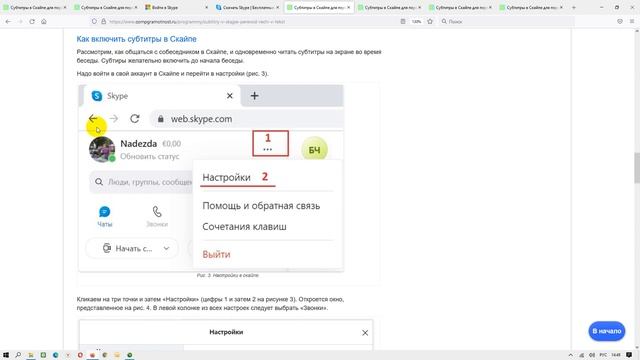640x360 pixels.
Task: Go back using the browser back arrow
Action: click(8, 21)
